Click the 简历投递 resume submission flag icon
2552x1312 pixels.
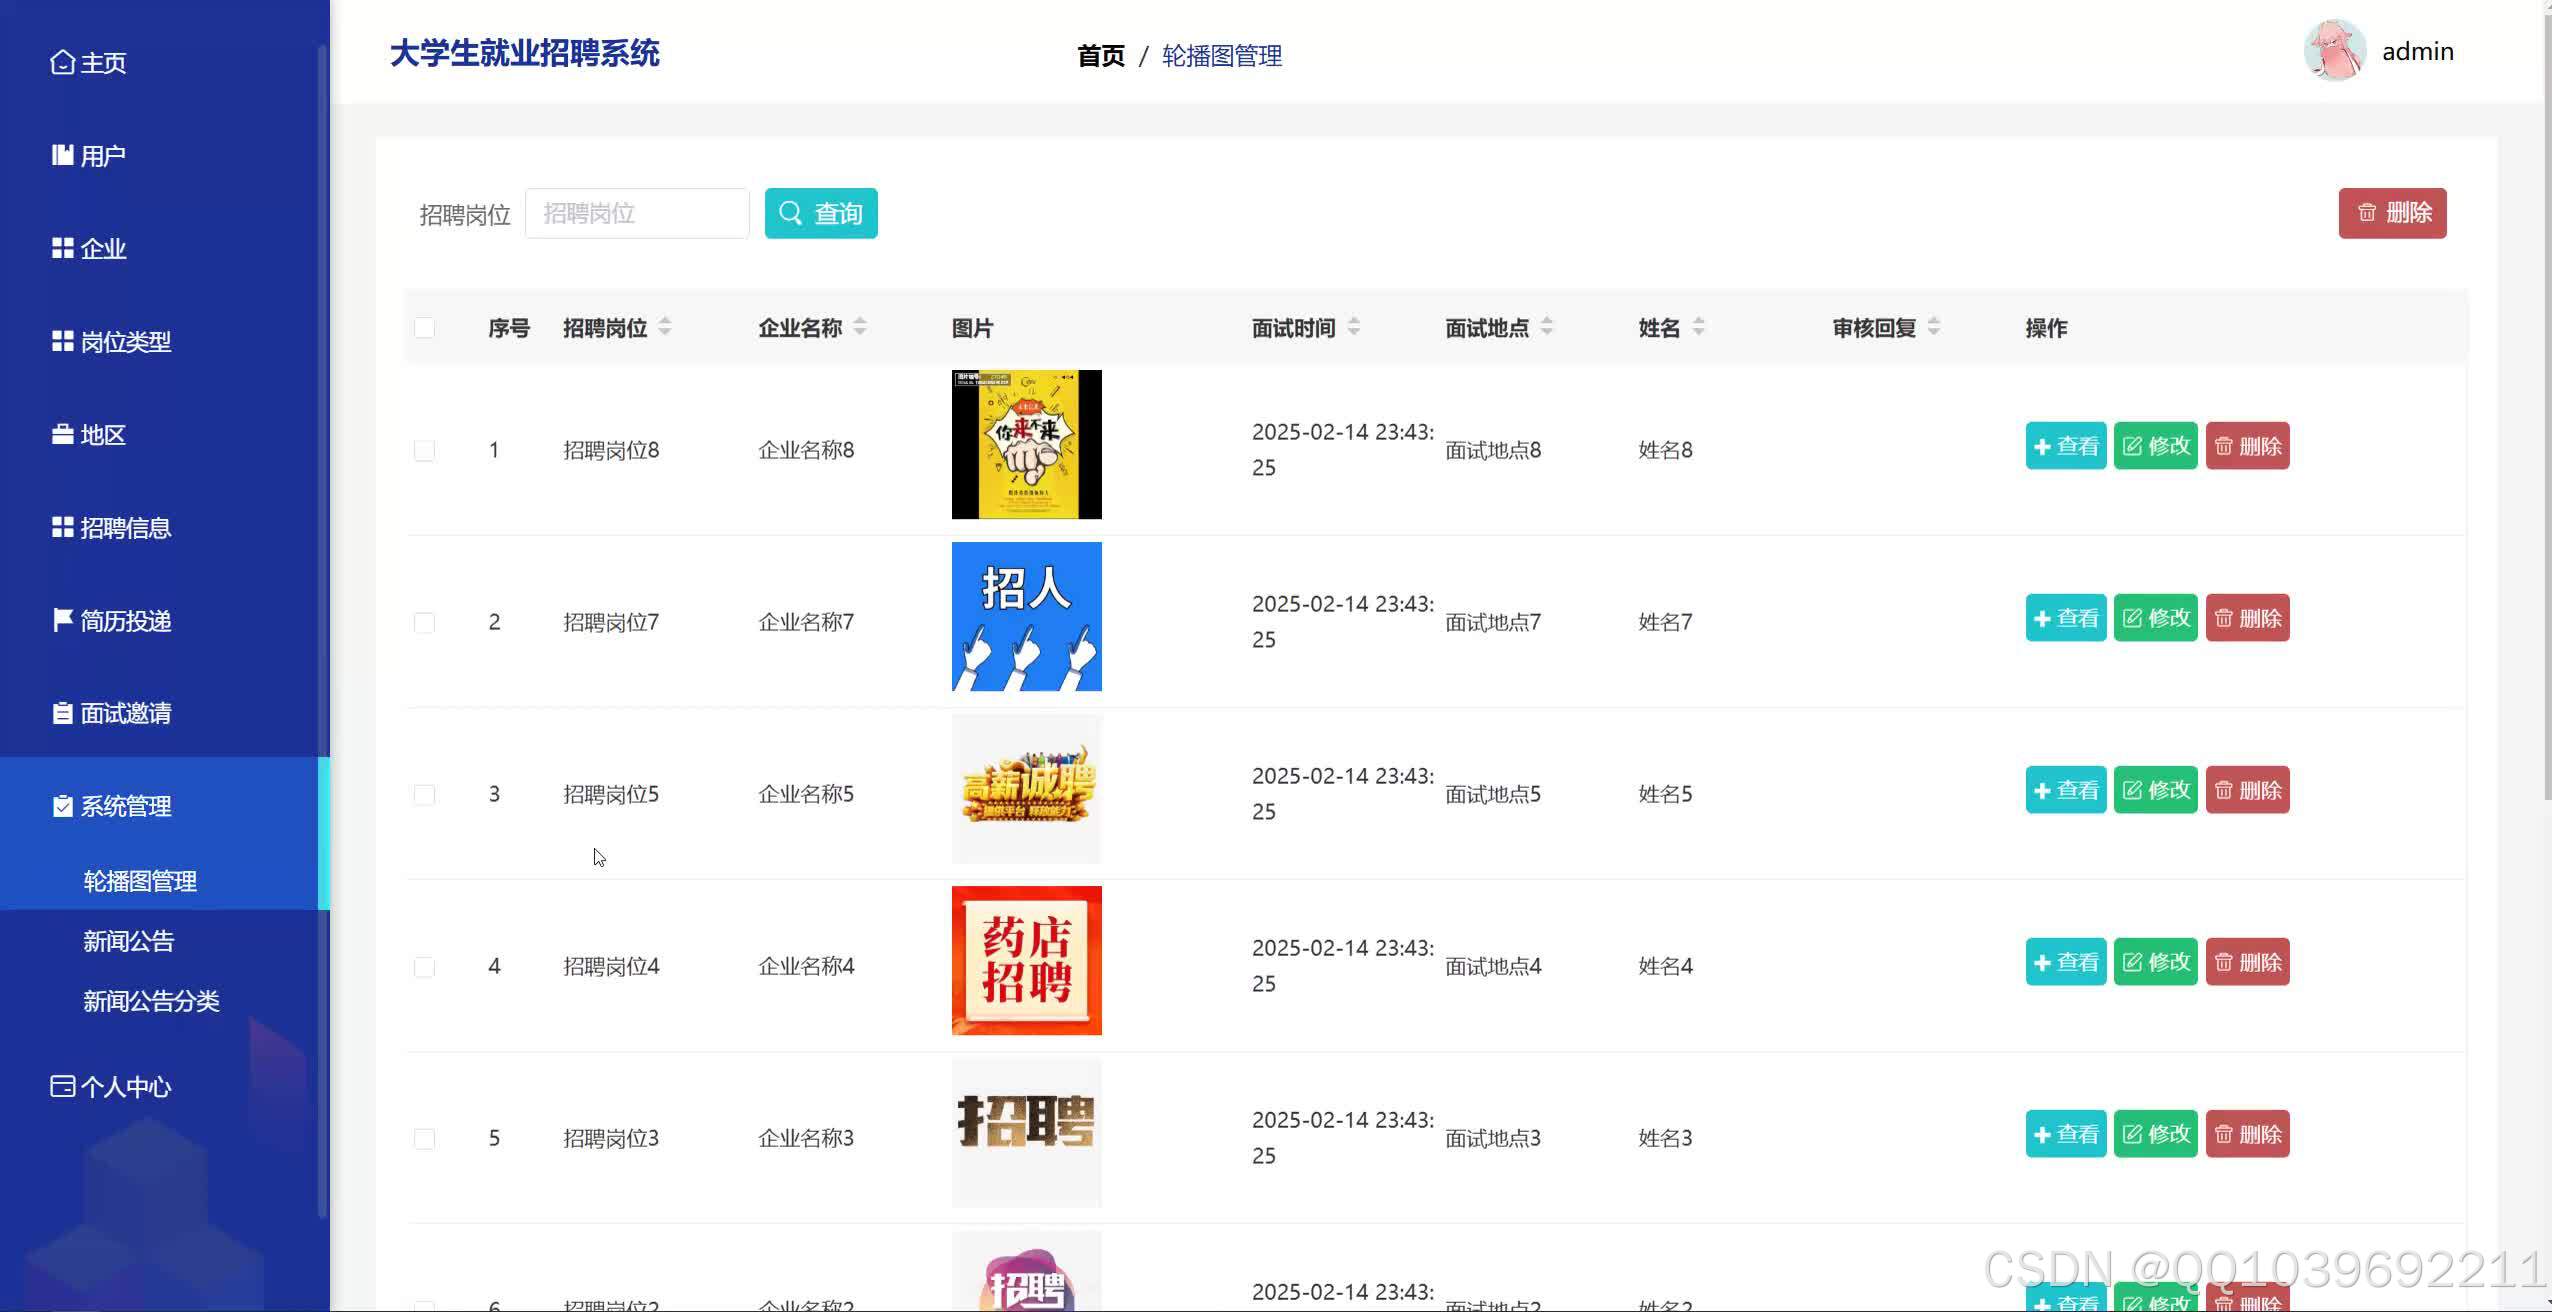61,620
